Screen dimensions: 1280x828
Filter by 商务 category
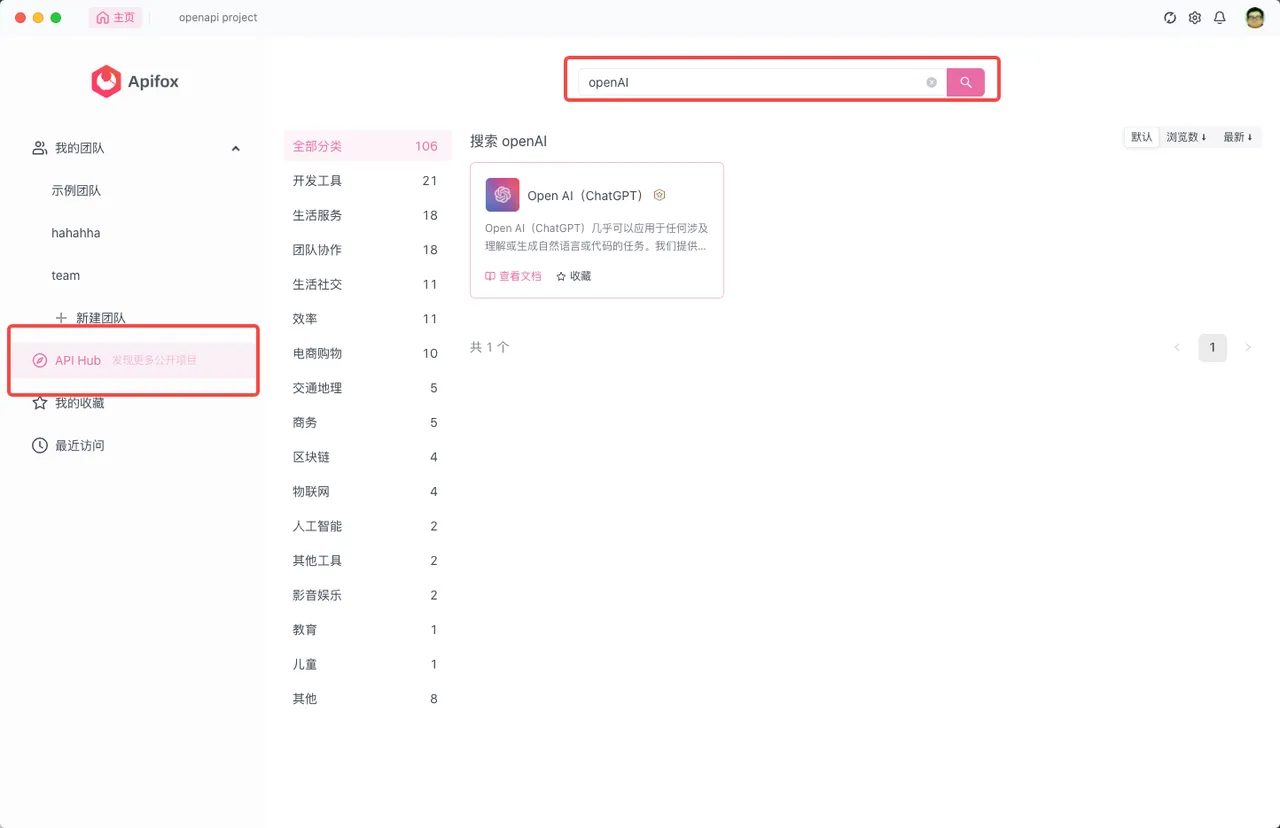click(367, 422)
